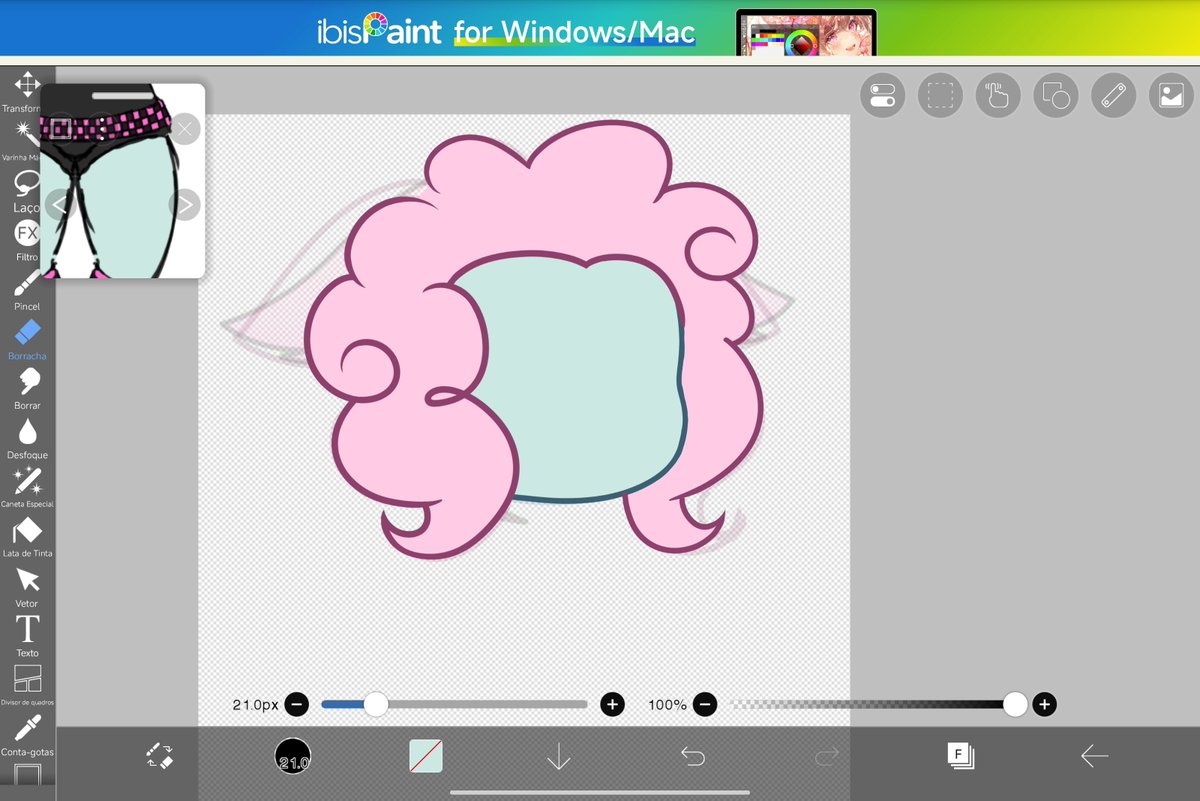The image size is (1200, 801).
Task: Toggle the view settings switch button
Action: click(x=882, y=96)
